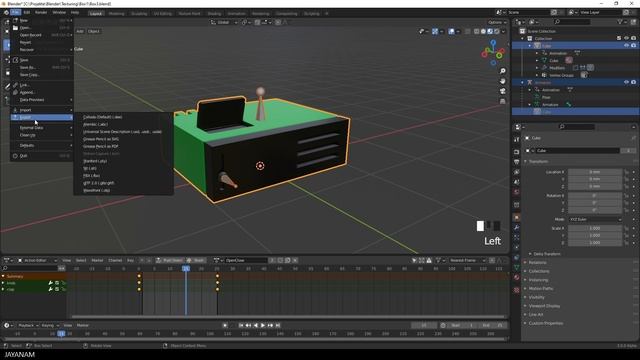Hide Armature via eye icon
Viewport: 640px width, 360px height.
point(626,82)
